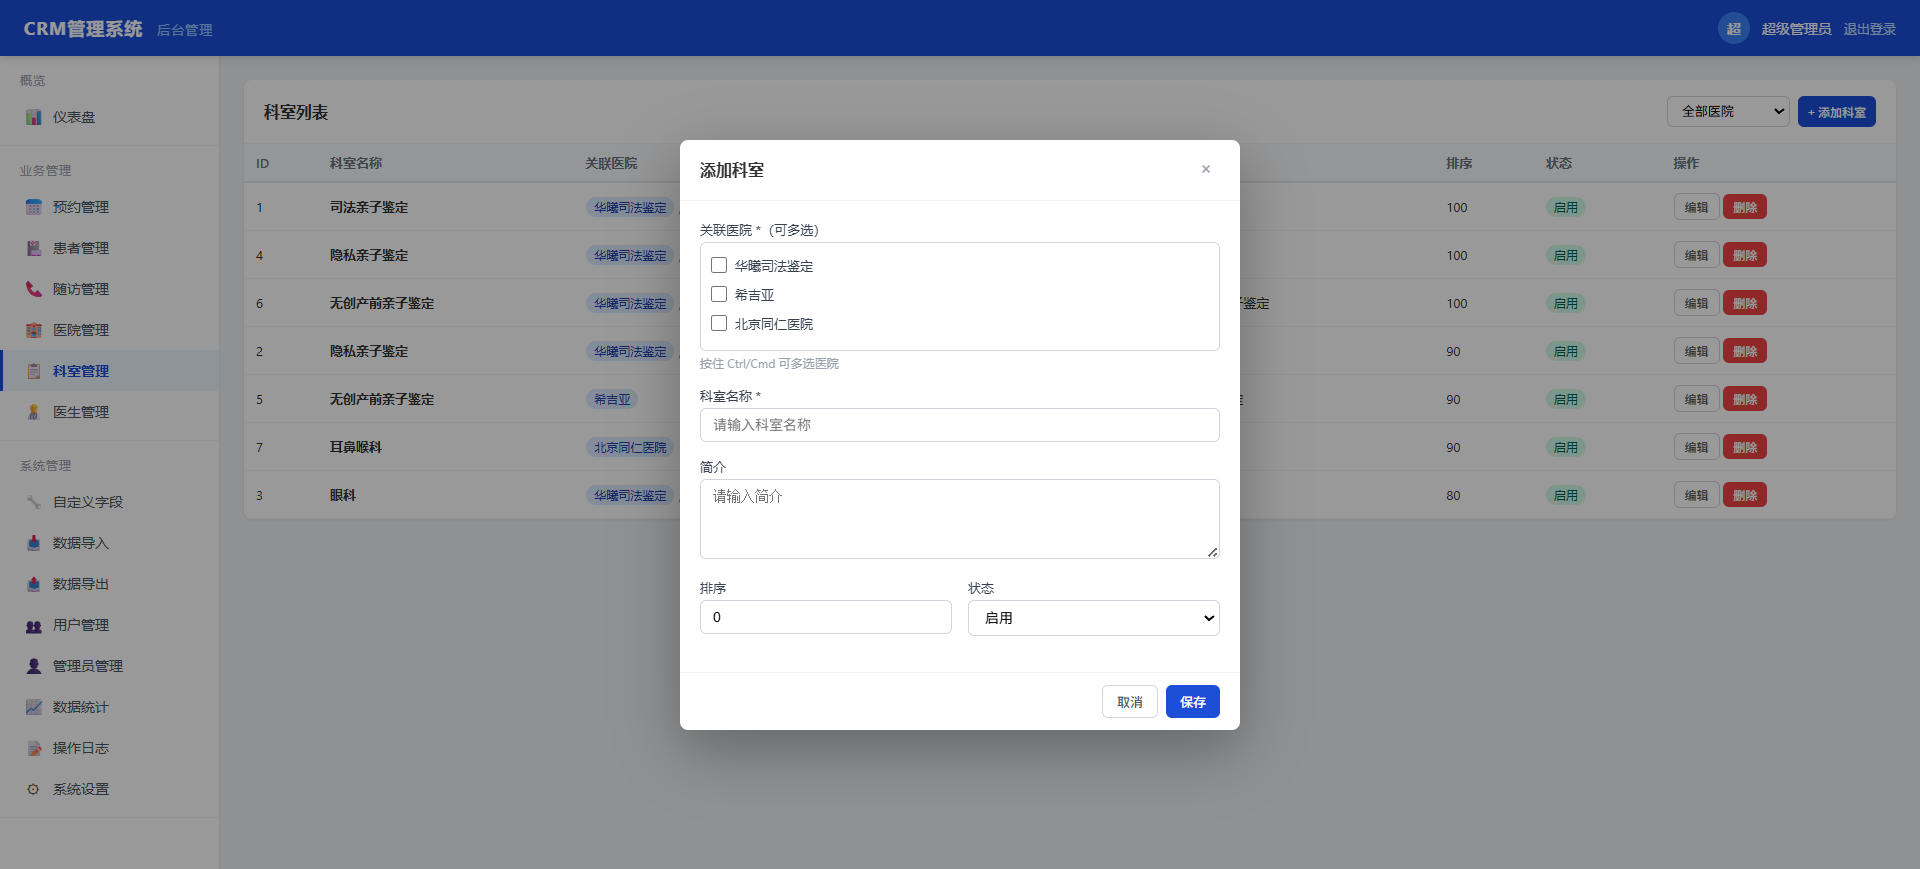Tick the 希吉亚 hospital checkbox
Viewport: 1920px width, 869px height.
click(719, 294)
